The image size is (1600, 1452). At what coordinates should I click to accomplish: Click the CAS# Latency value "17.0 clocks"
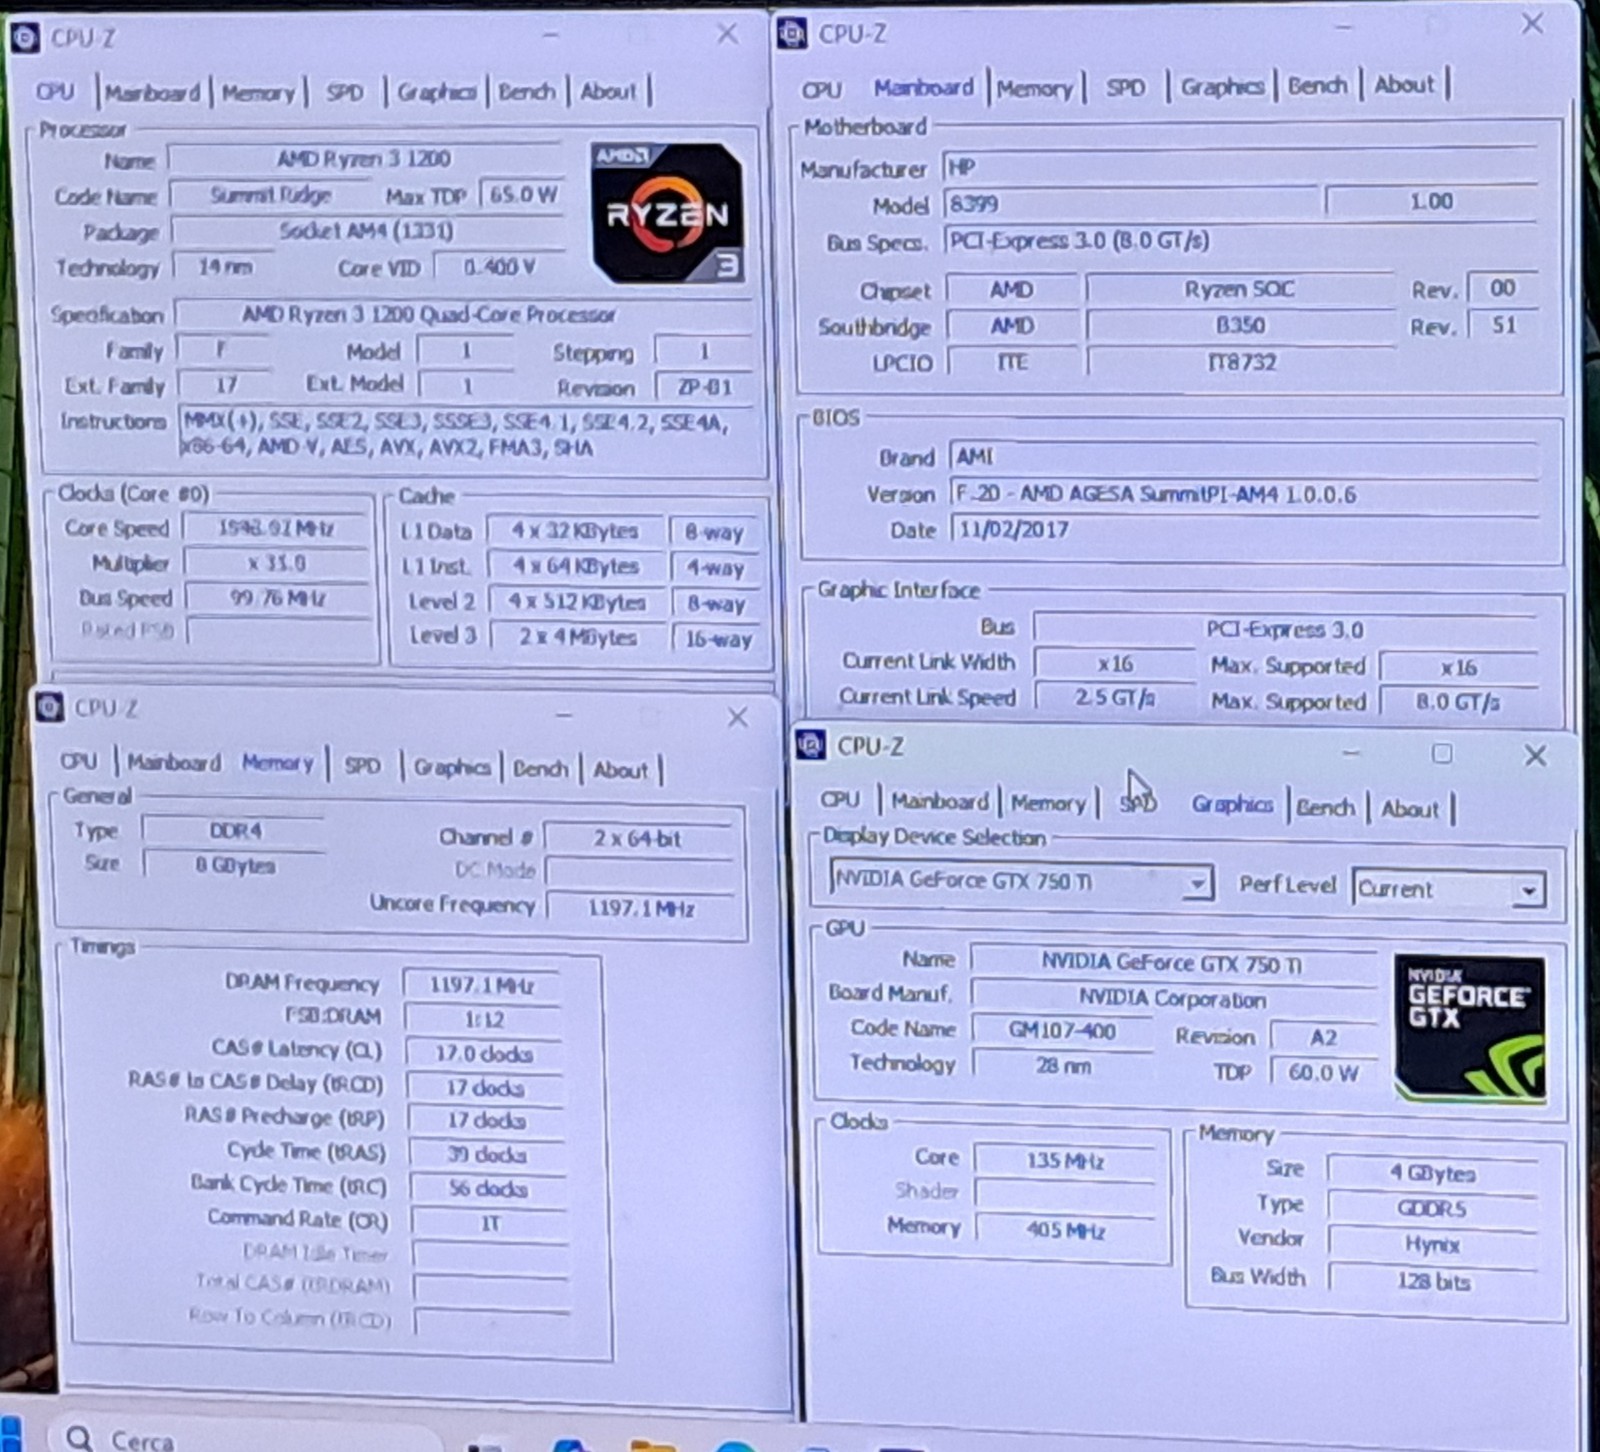[484, 1054]
